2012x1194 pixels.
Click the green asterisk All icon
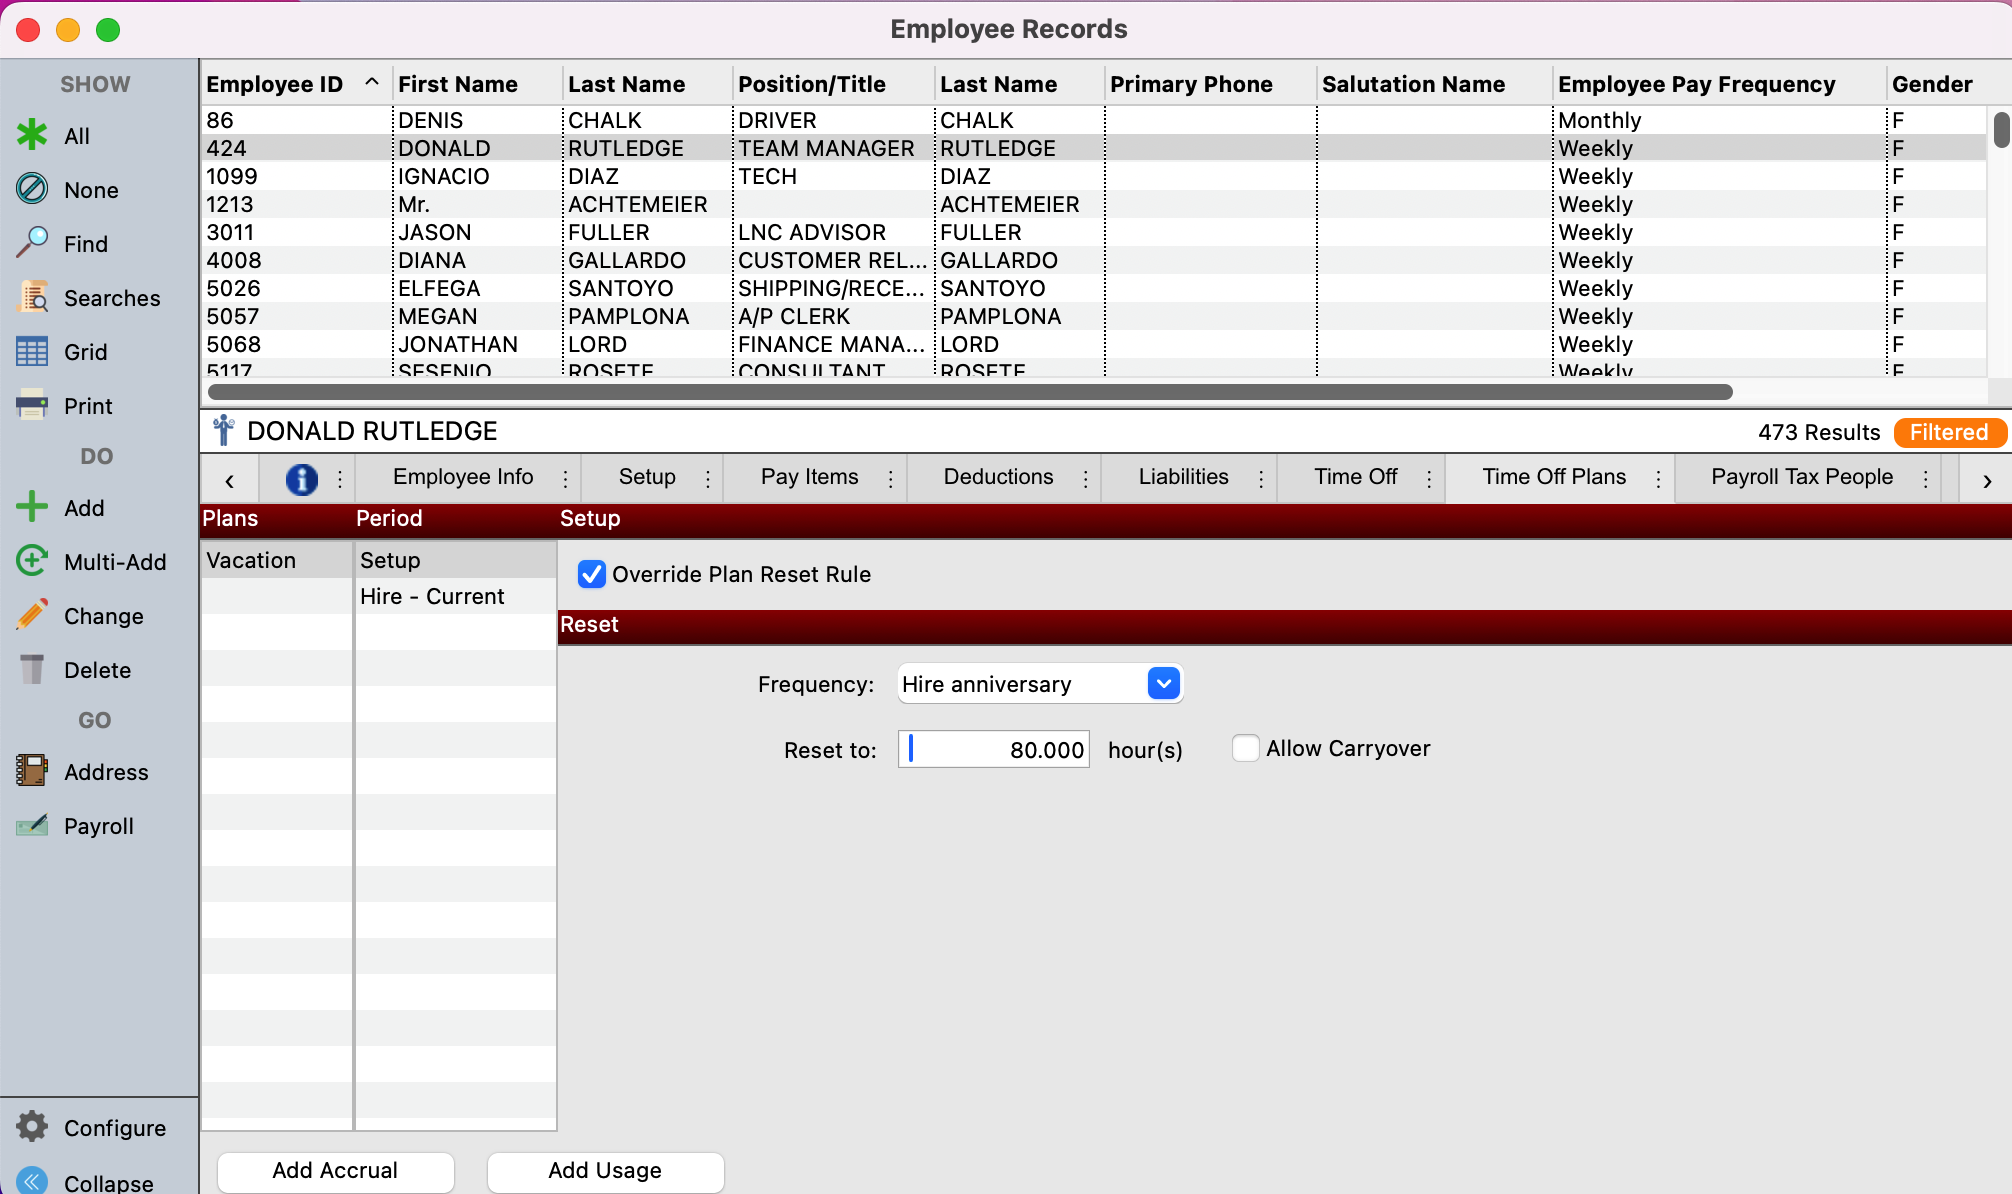click(x=32, y=135)
